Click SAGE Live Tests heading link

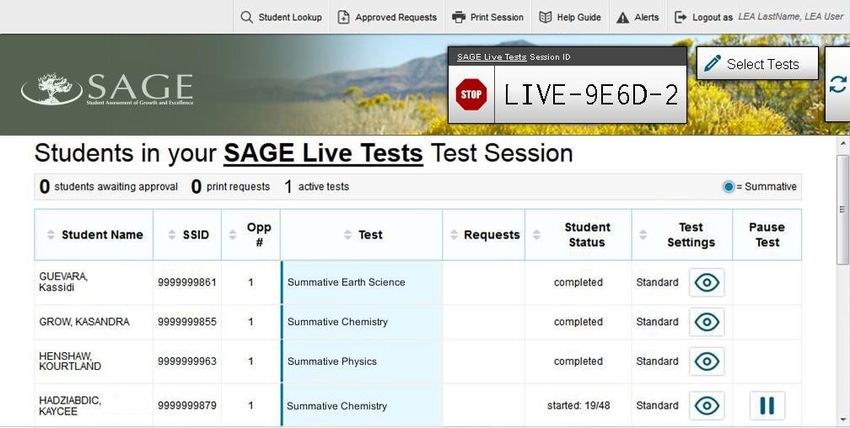coord(323,153)
